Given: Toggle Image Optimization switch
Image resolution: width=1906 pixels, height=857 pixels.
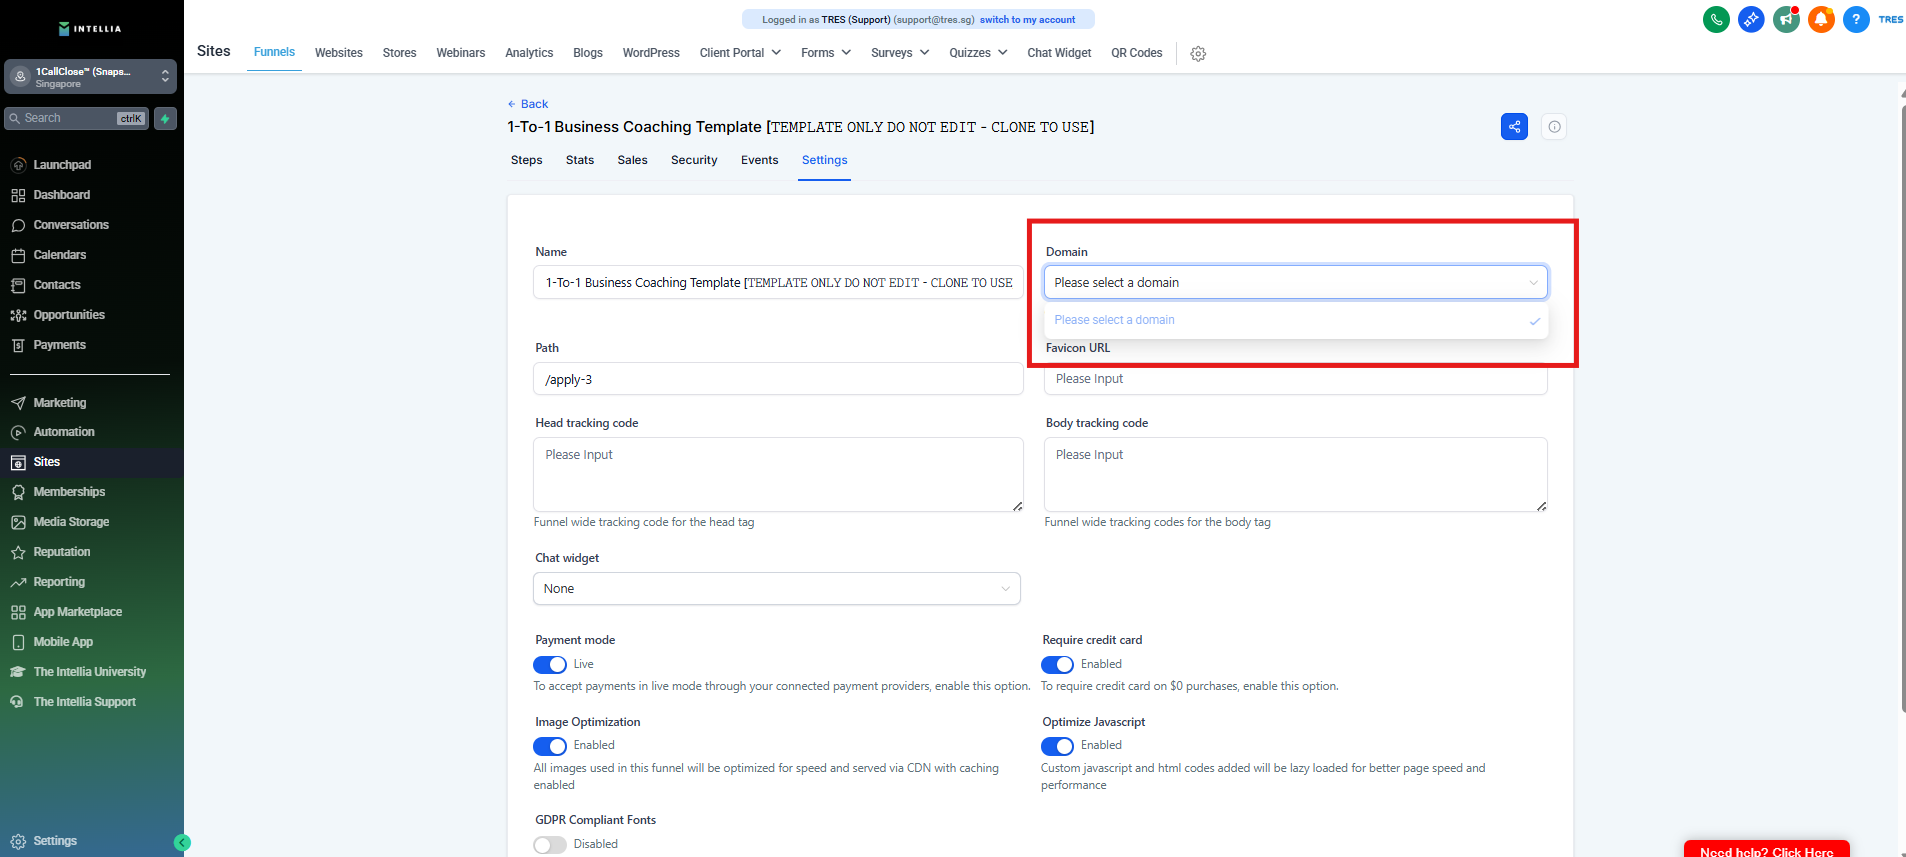Looking at the screenshot, I should pyautogui.click(x=550, y=746).
